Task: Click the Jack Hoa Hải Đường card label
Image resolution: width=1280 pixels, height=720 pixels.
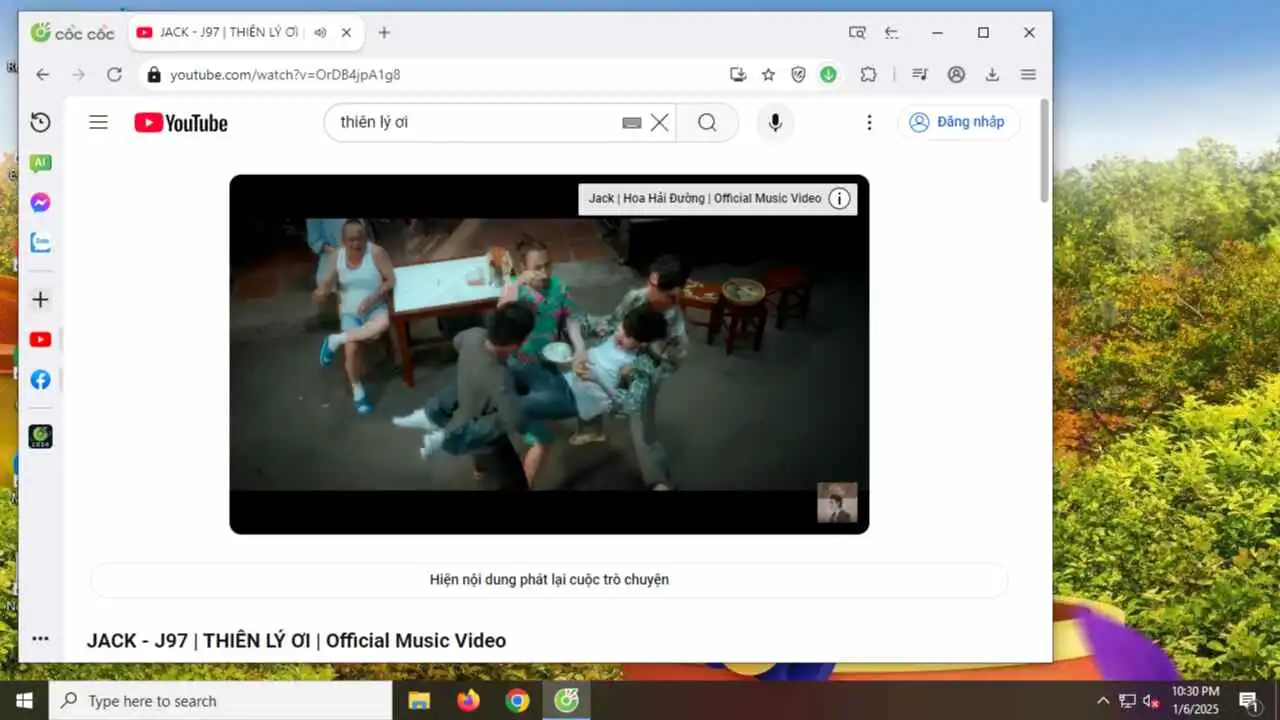Action: (x=705, y=198)
